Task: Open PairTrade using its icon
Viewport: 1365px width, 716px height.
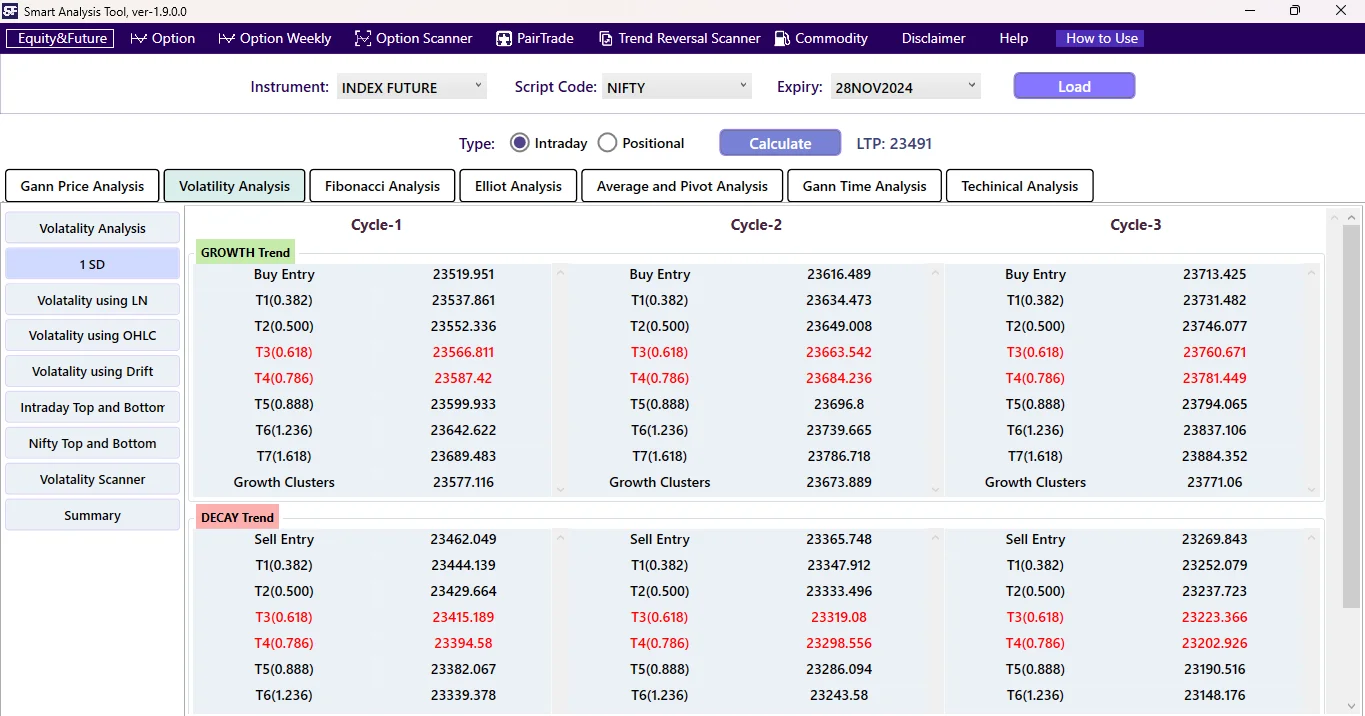Action: [502, 38]
